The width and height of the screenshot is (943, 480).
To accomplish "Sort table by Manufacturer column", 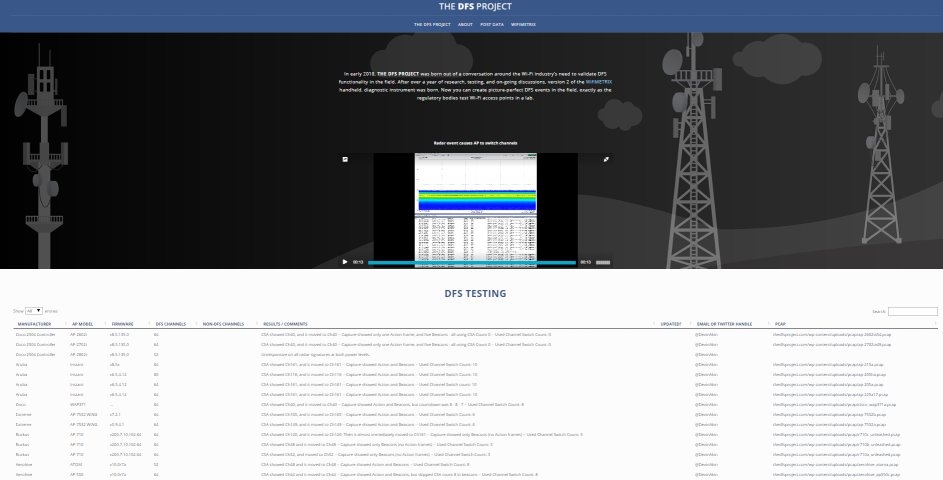I will (x=35, y=324).
